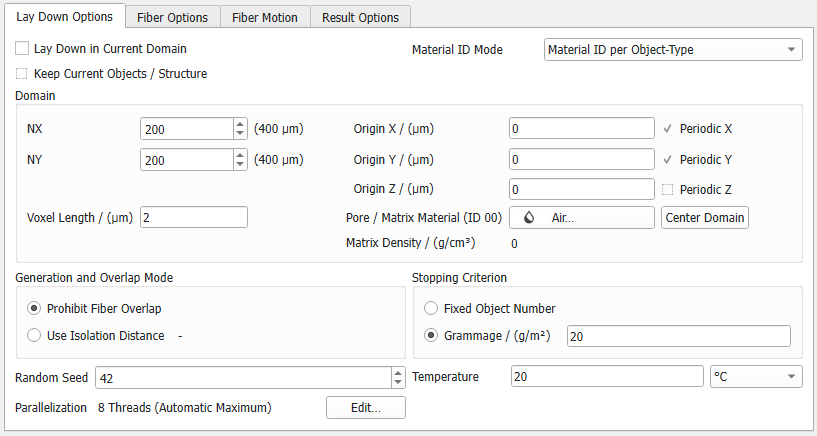
Task: Focus the NY value field
Action: pos(187,159)
